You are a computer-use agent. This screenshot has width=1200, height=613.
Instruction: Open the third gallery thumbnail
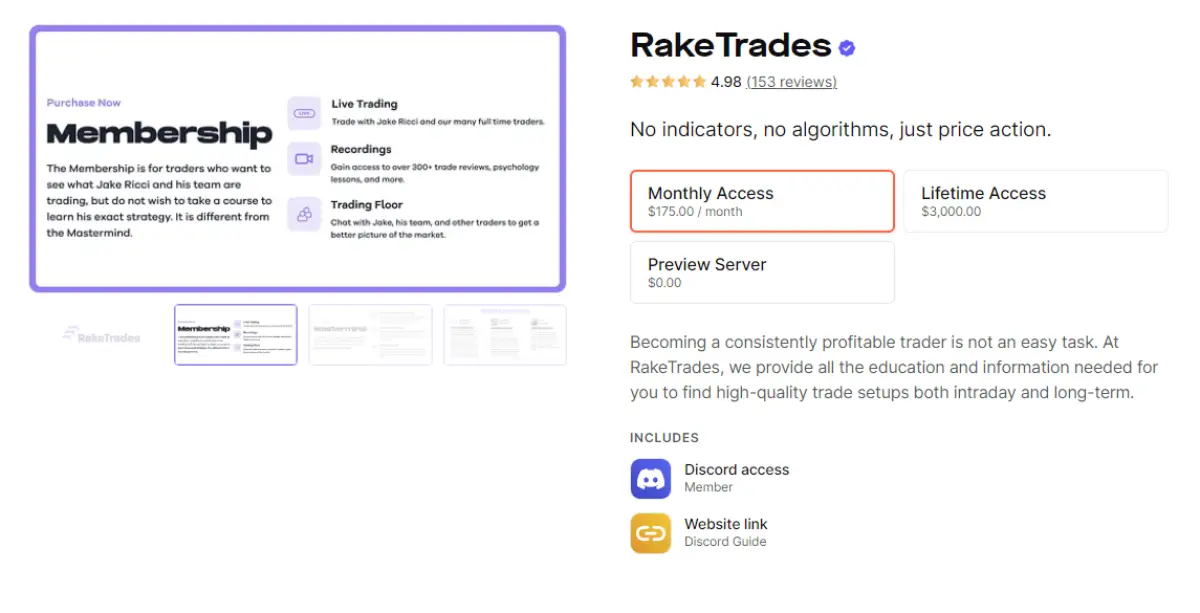click(x=370, y=334)
